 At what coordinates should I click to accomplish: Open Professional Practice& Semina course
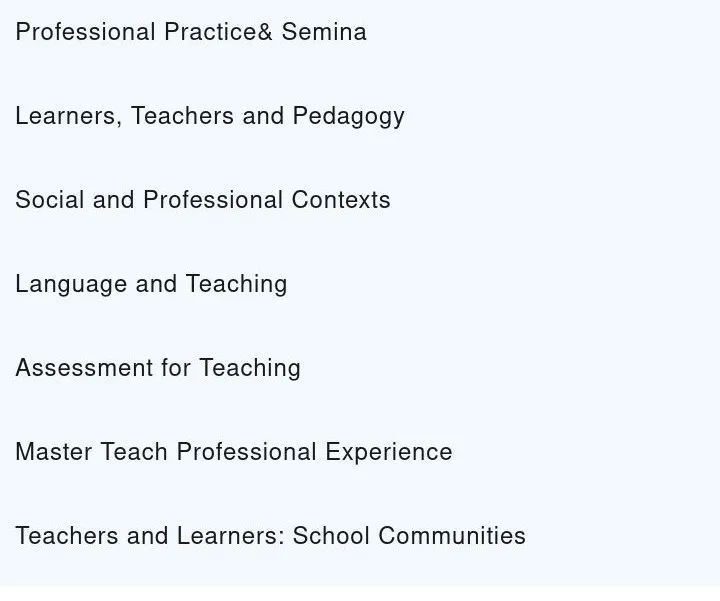click(x=190, y=32)
